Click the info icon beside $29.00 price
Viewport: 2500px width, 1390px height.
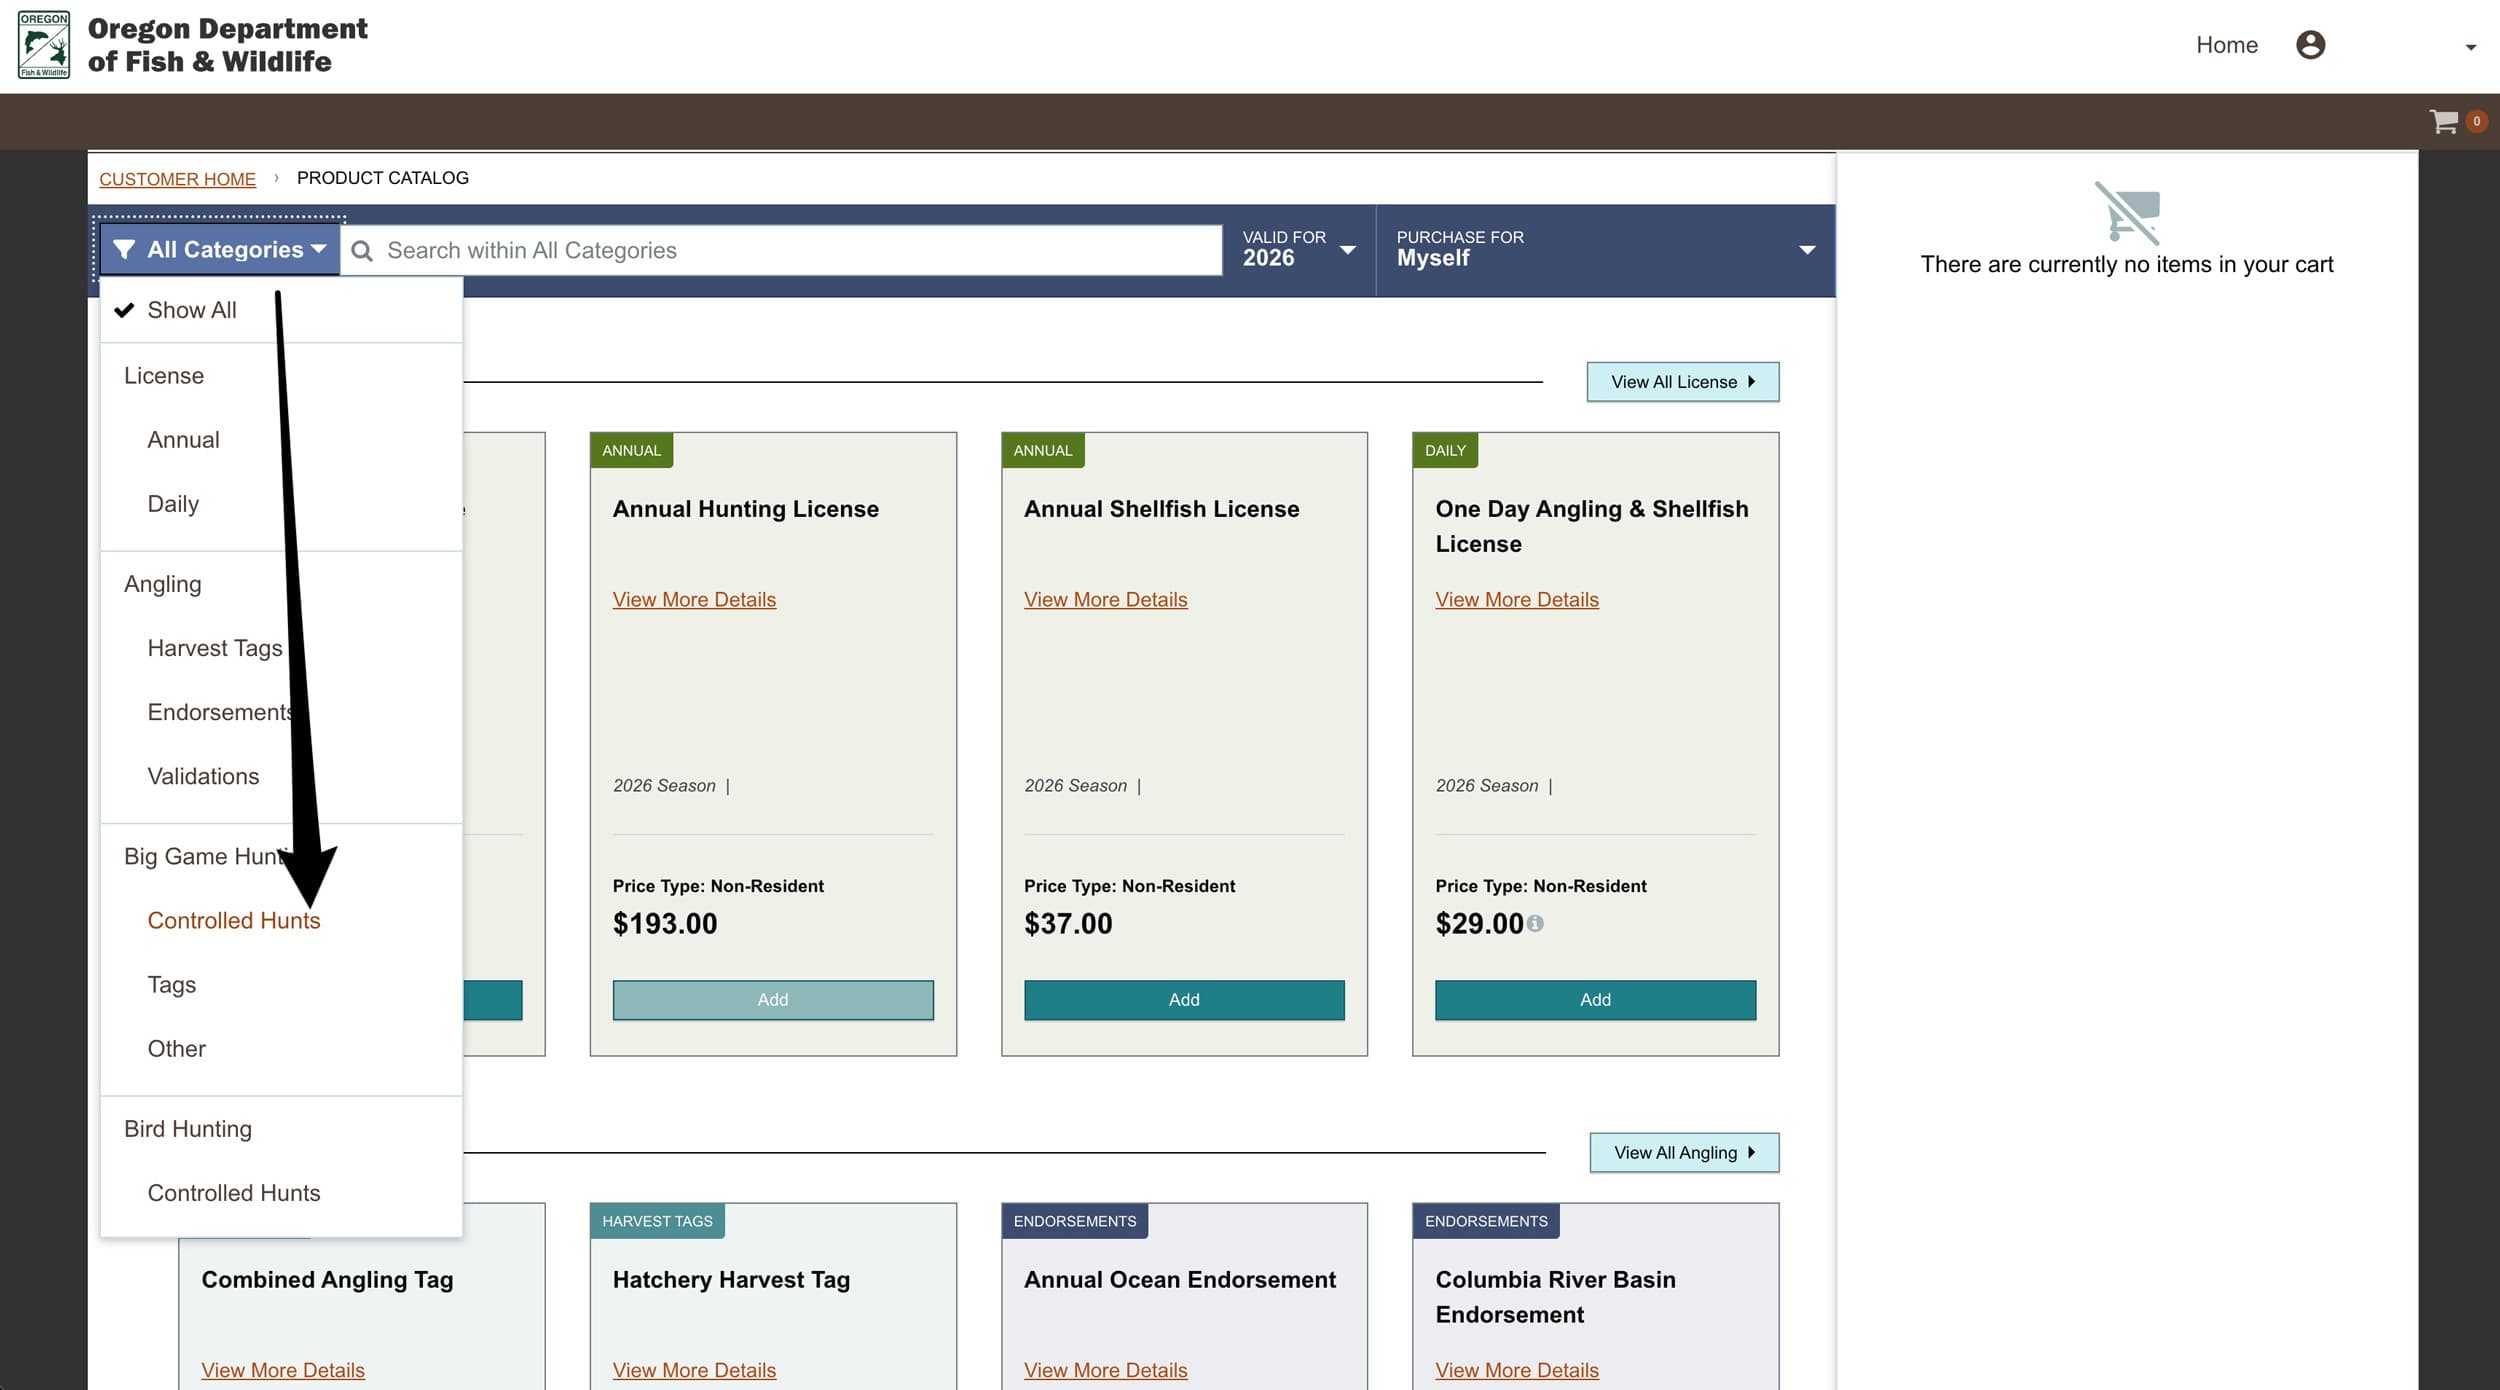tap(1535, 923)
